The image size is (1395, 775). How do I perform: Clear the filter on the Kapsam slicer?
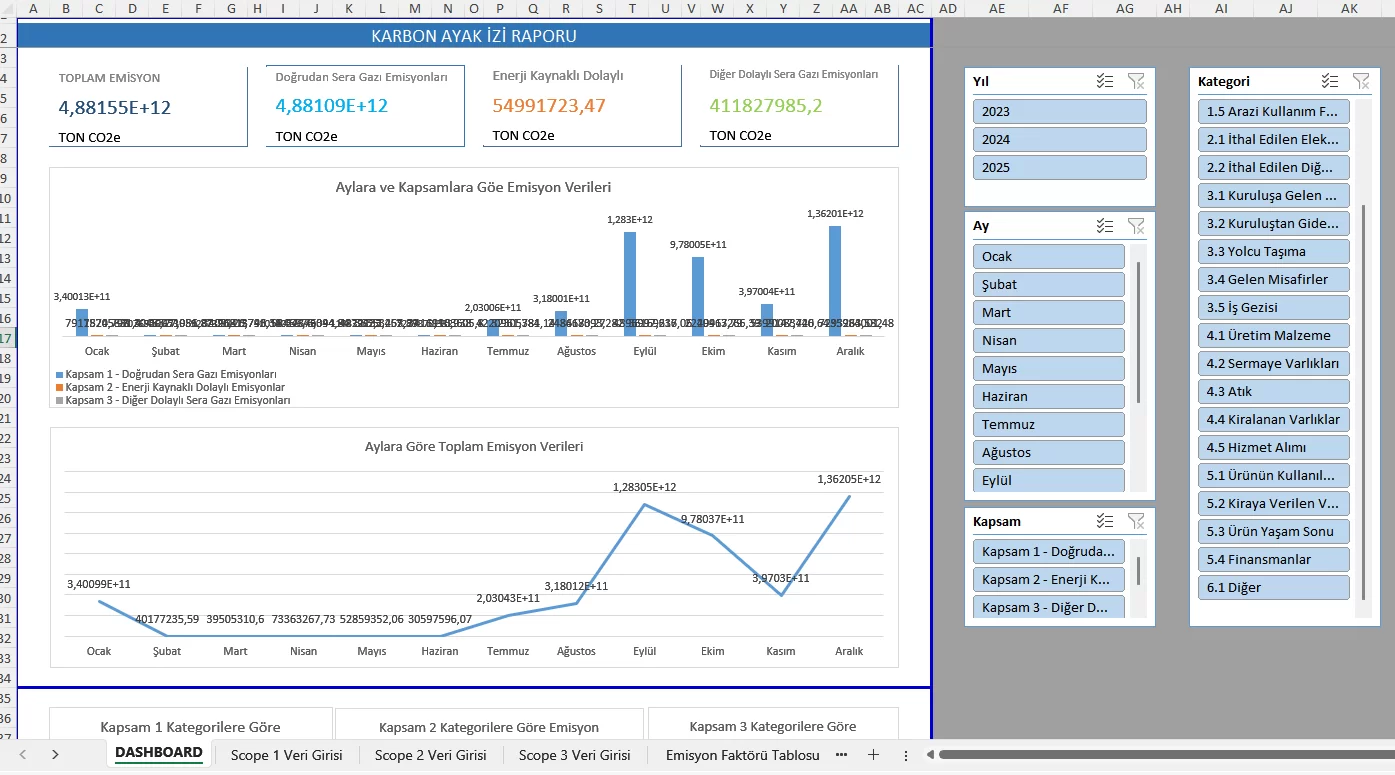tap(1136, 521)
